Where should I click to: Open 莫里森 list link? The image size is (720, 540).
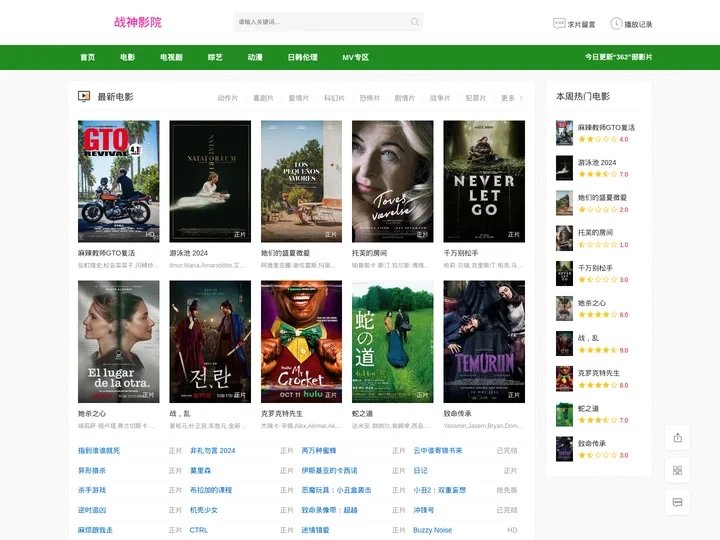(x=200, y=470)
